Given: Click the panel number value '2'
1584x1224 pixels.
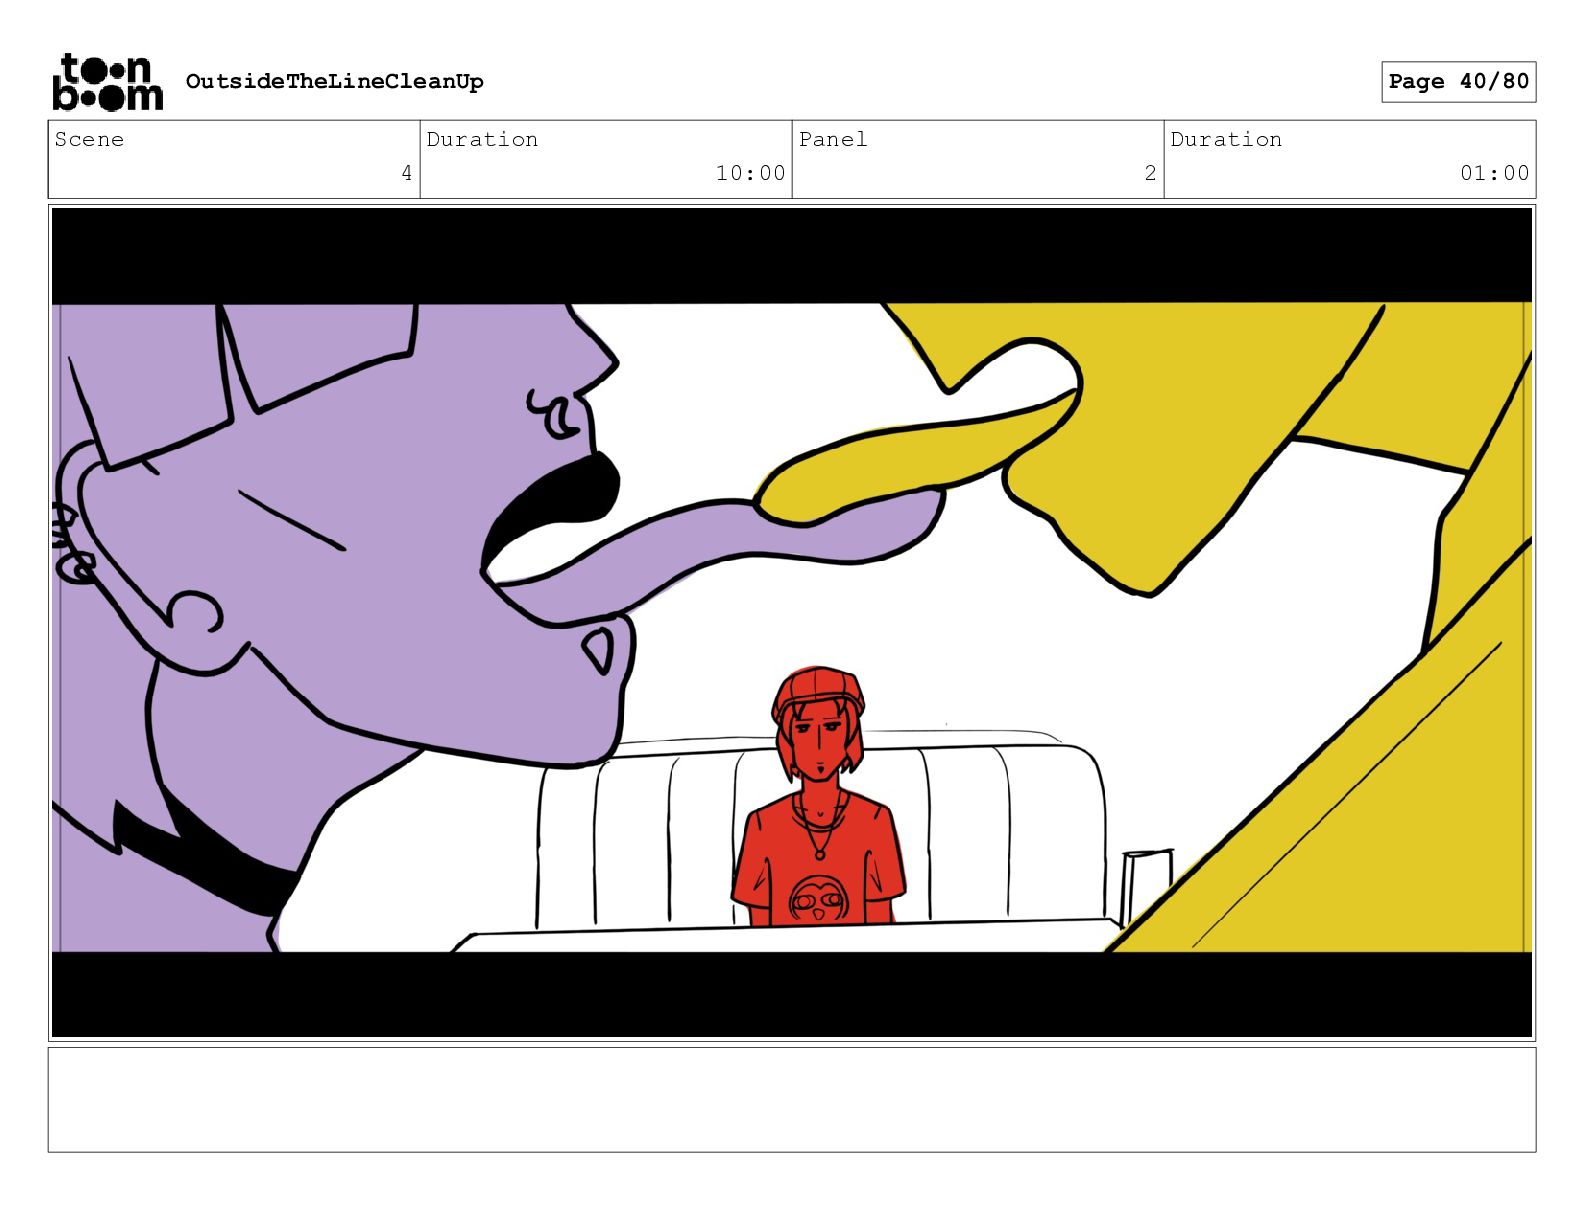Looking at the screenshot, I should click(x=1150, y=173).
